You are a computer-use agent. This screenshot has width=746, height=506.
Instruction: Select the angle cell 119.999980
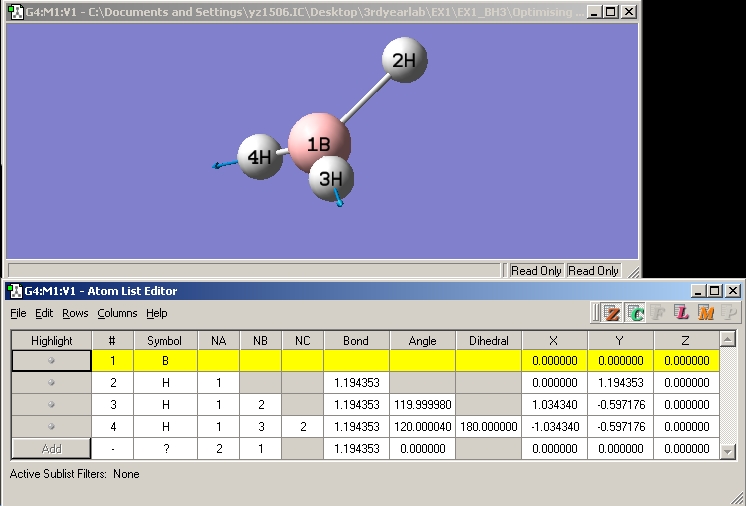(422, 405)
